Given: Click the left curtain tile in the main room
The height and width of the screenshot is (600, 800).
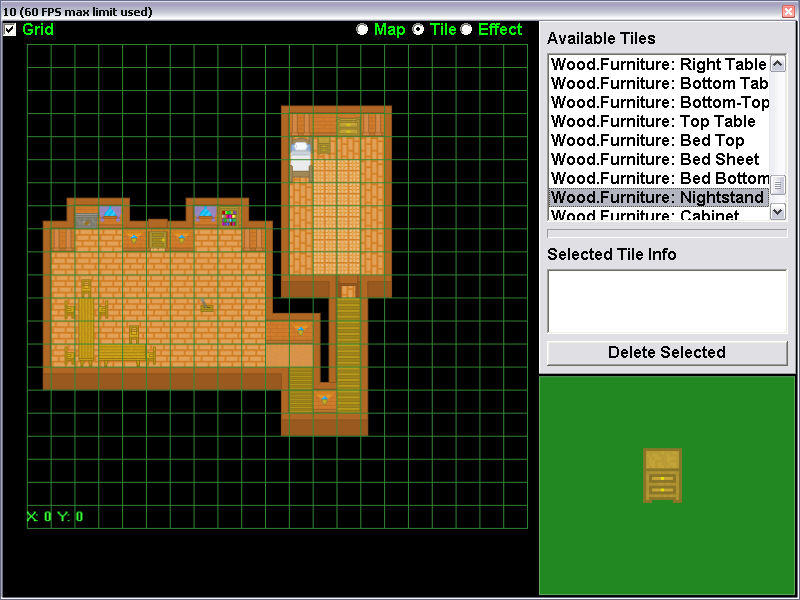Looking at the screenshot, I should coord(63,239).
